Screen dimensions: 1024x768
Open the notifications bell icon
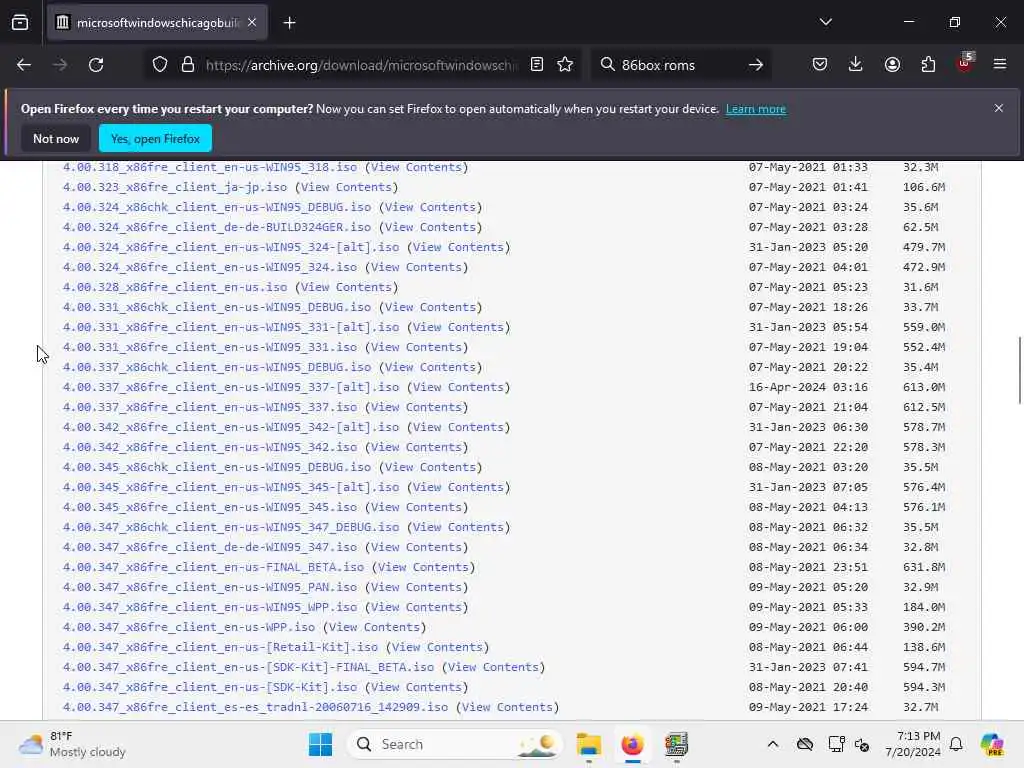click(x=956, y=744)
